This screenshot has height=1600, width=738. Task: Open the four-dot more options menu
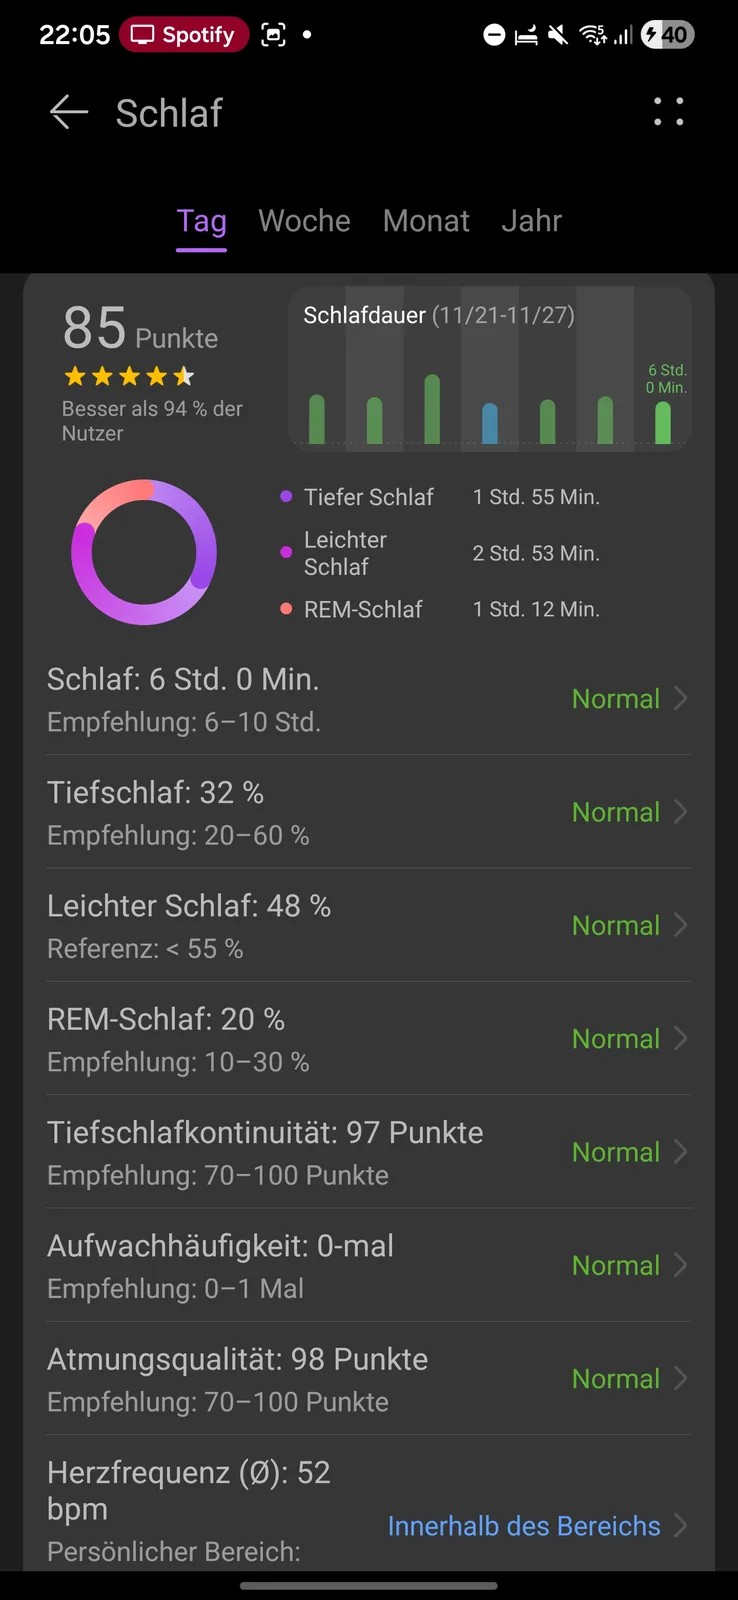coord(668,112)
